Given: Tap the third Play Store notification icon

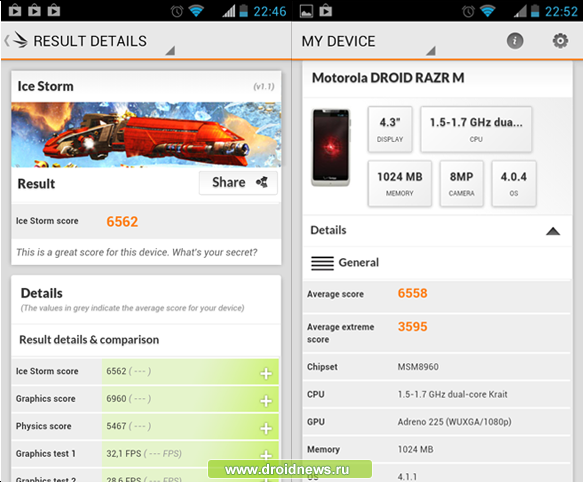Looking at the screenshot, I should [54, 10].
